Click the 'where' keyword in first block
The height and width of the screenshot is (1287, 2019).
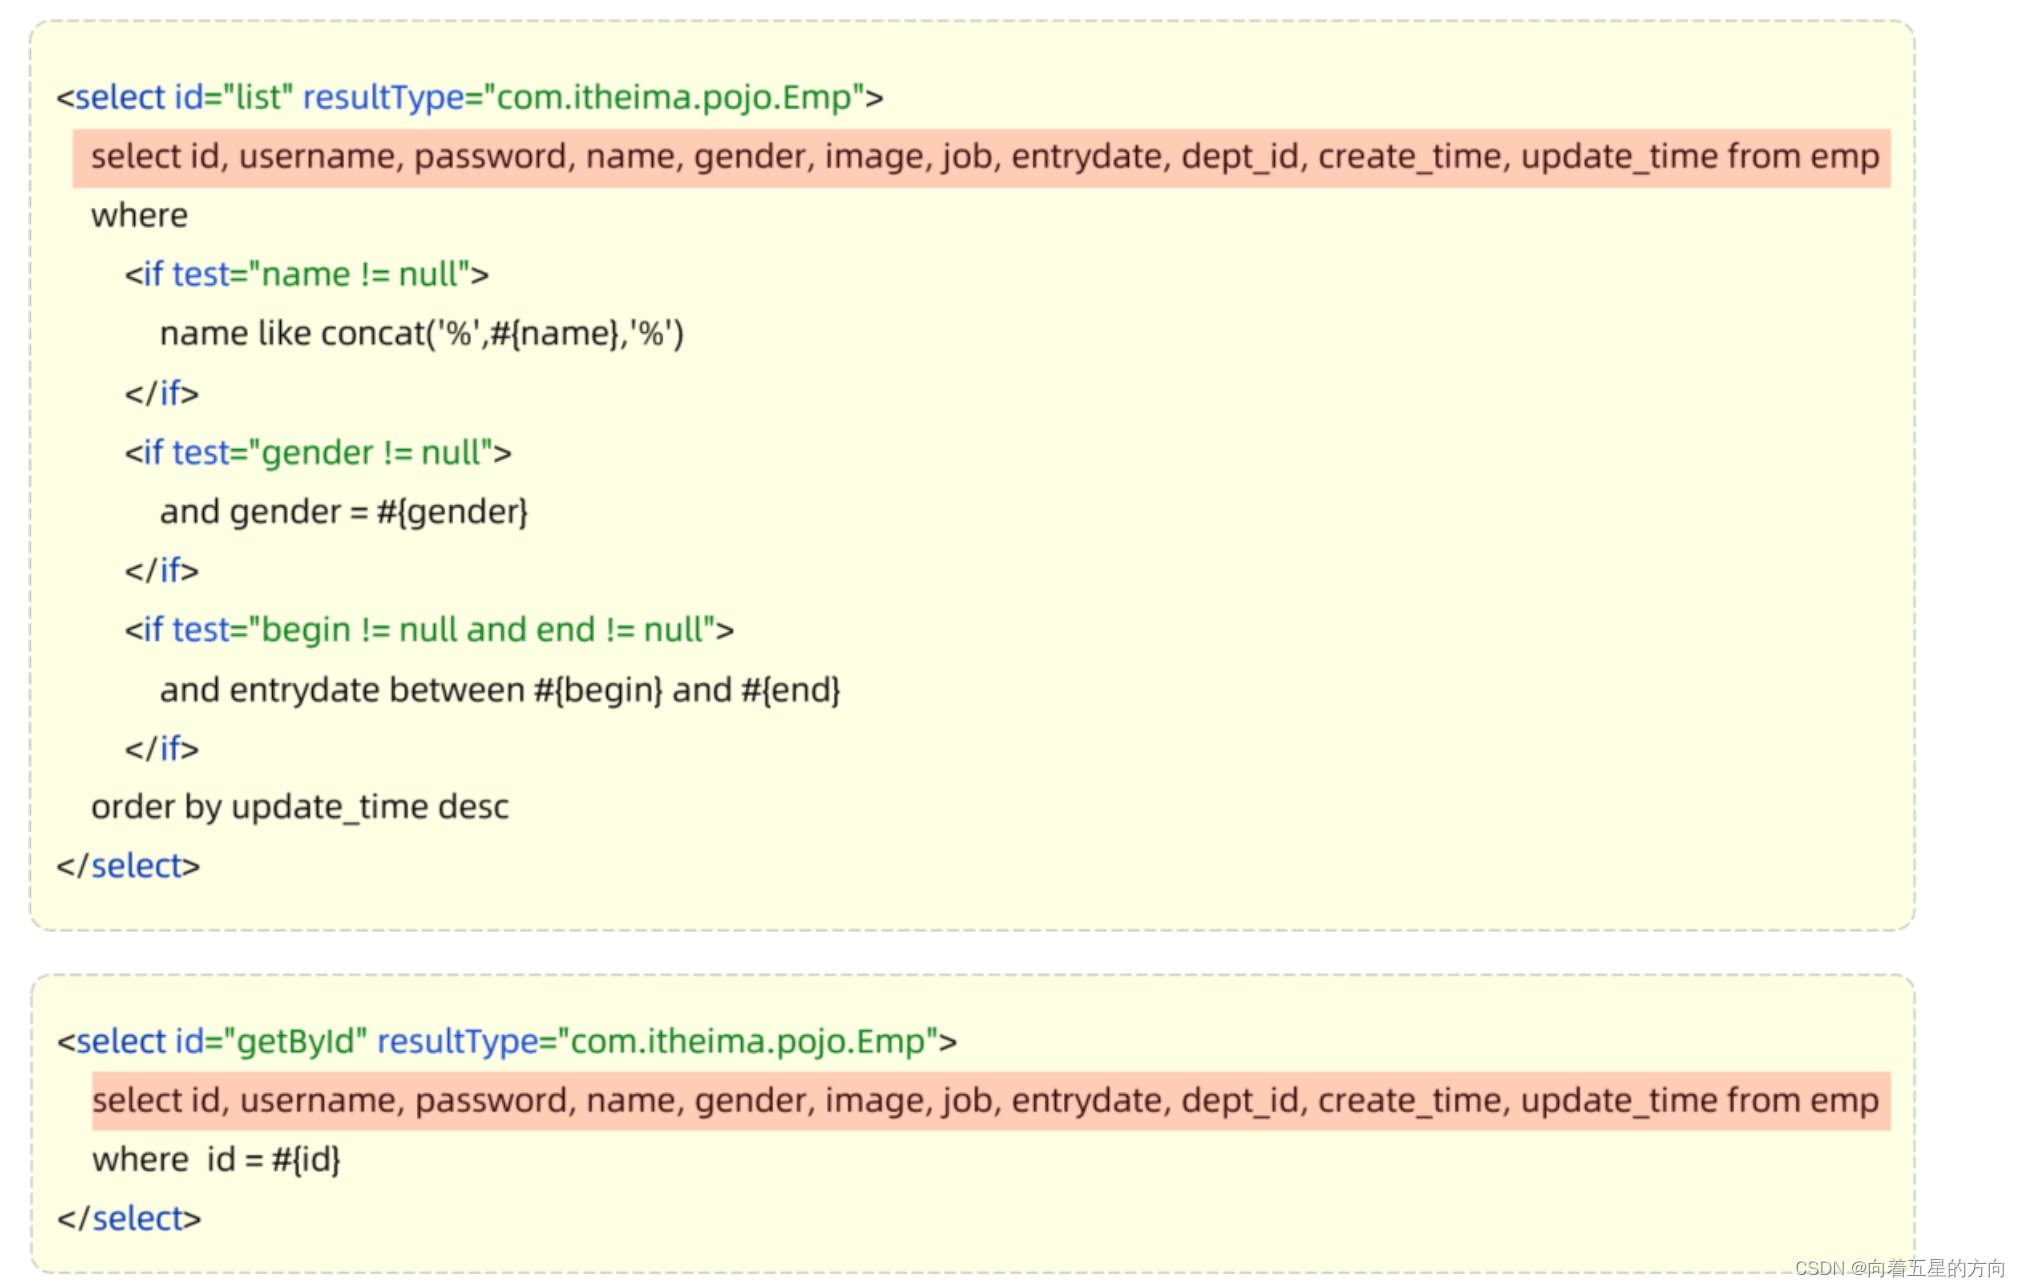(139, 215)
